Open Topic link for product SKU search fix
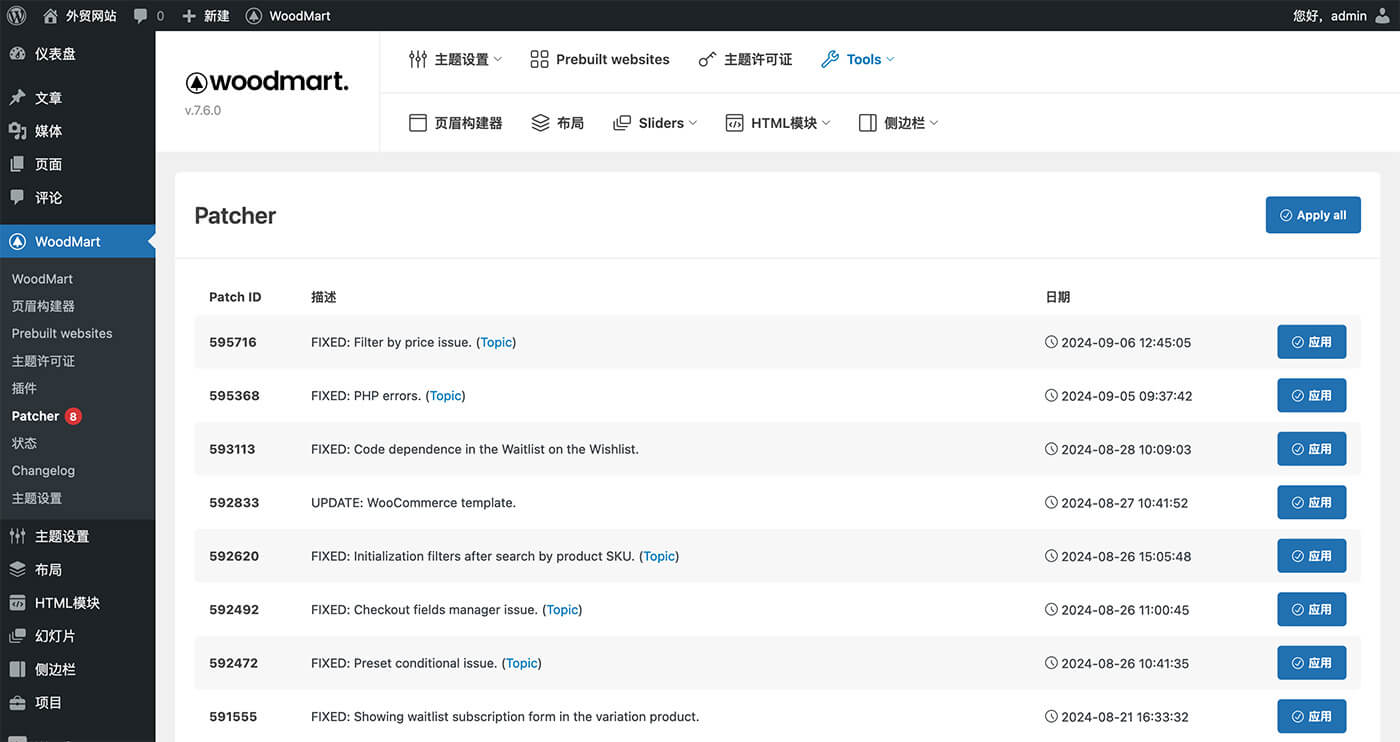The image size is (1400, 742). click(x=659, y=556)
